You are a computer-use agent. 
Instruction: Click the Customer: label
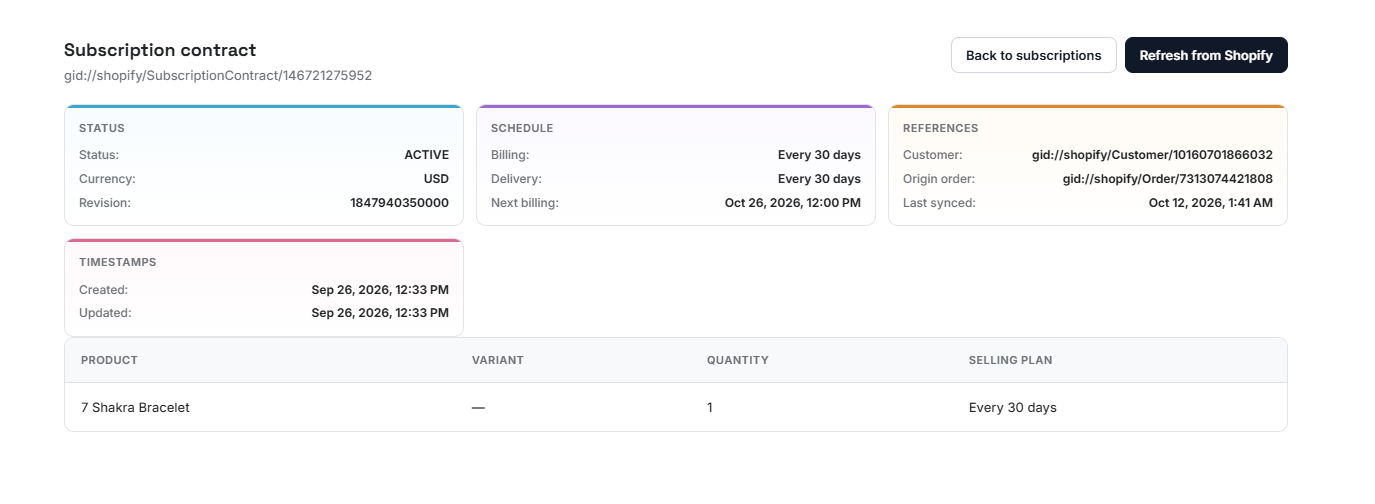coord(933,155)
